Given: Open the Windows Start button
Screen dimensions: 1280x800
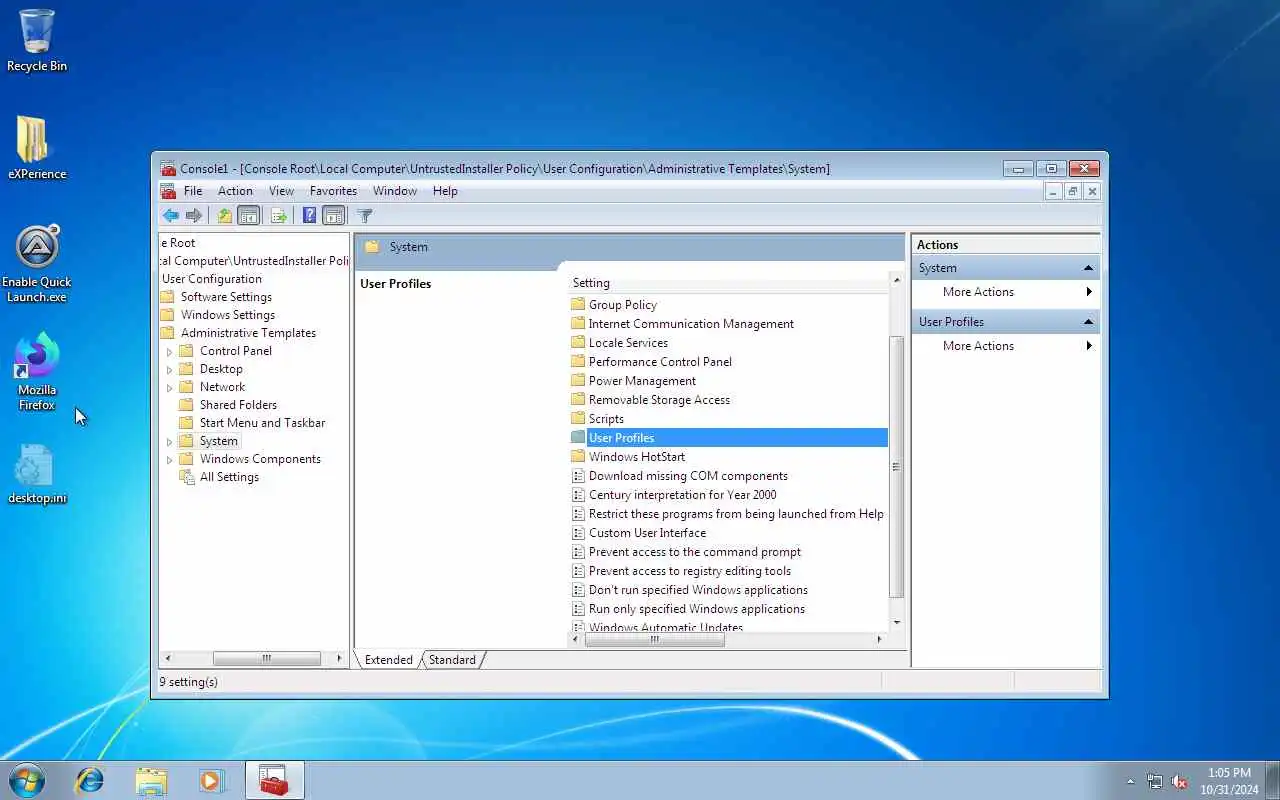Looking at the screenshot, I should [x=27, y=780].
